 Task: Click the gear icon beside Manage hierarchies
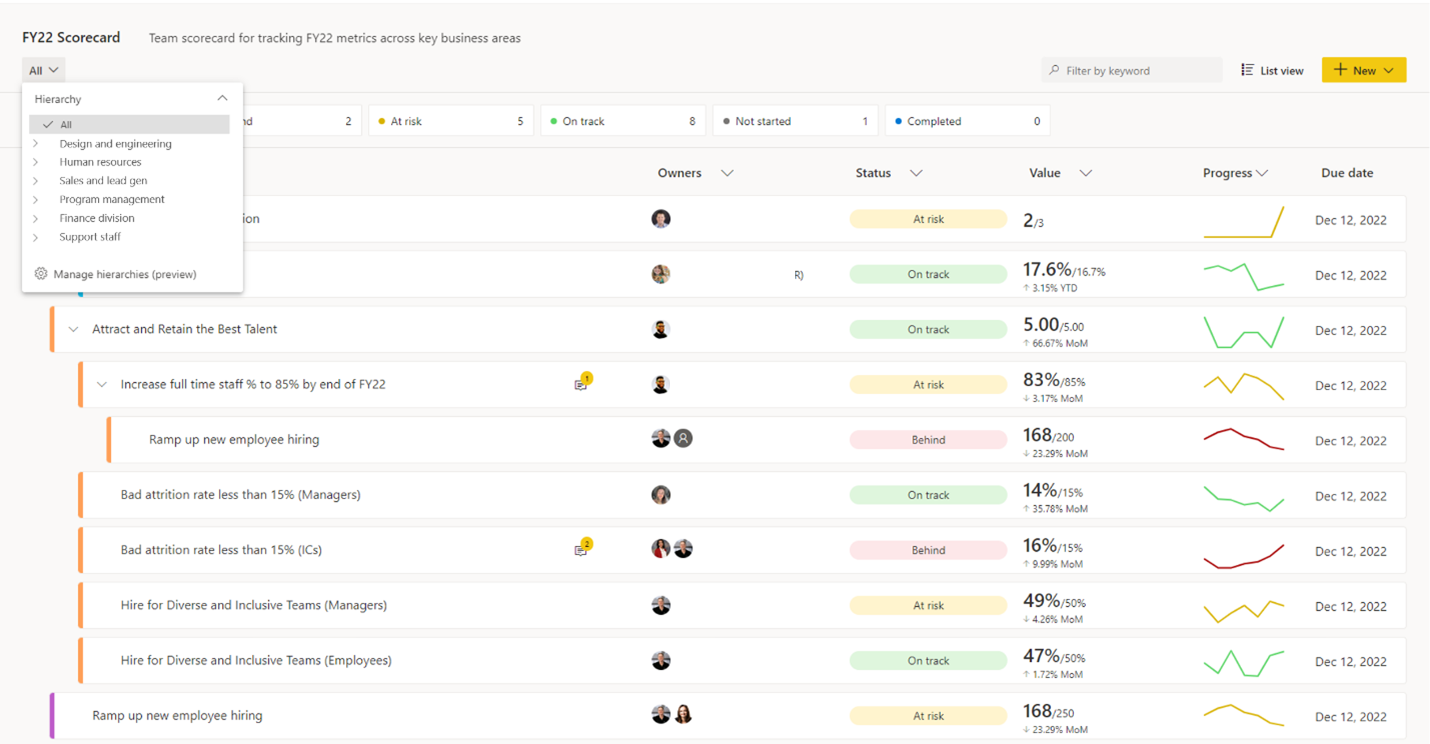coord(41,274)
